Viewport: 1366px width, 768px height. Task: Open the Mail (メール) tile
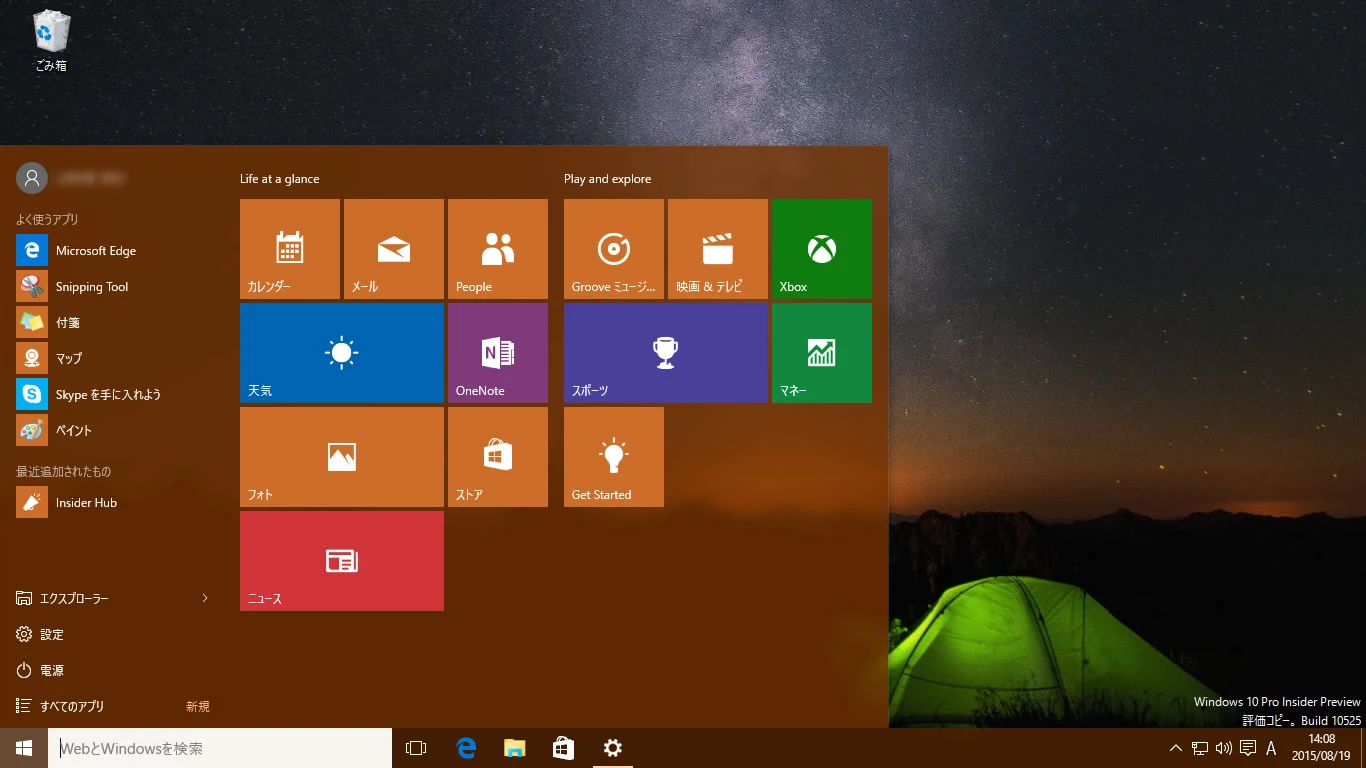pyautogui.click(x=394, y=249)
